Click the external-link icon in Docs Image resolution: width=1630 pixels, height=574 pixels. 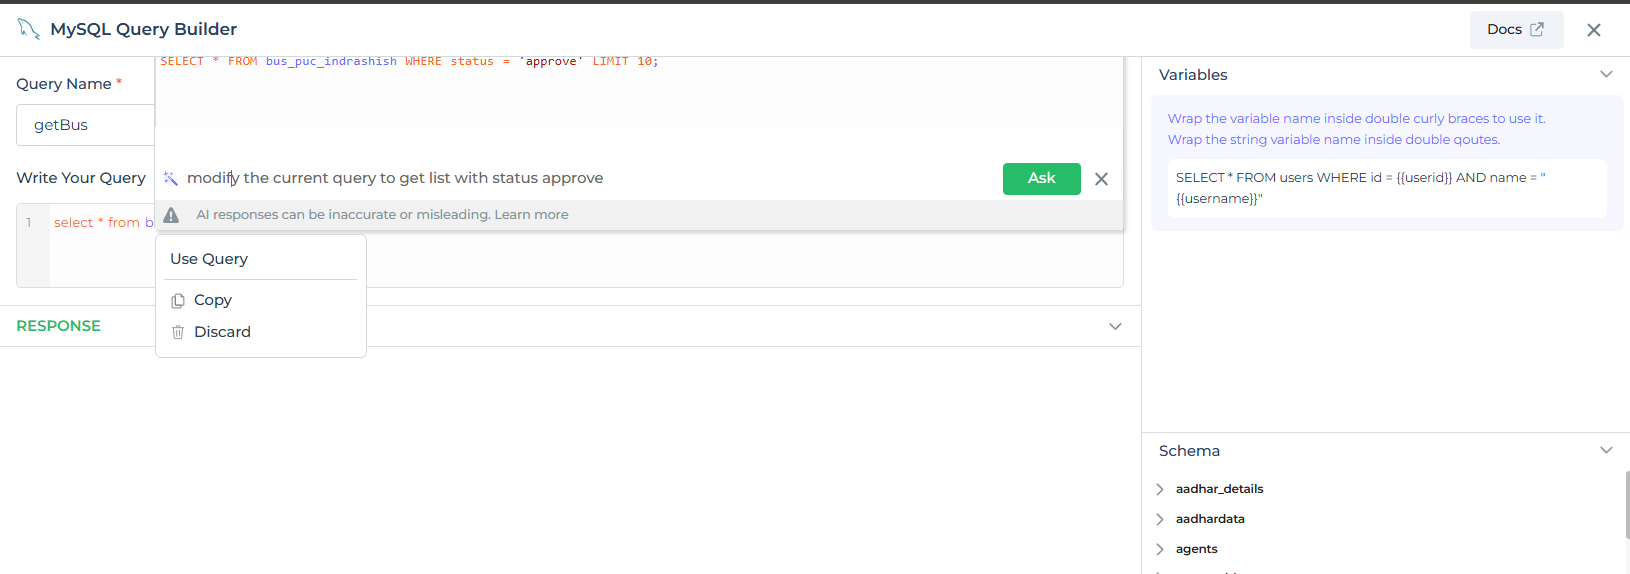point(1537,30)
